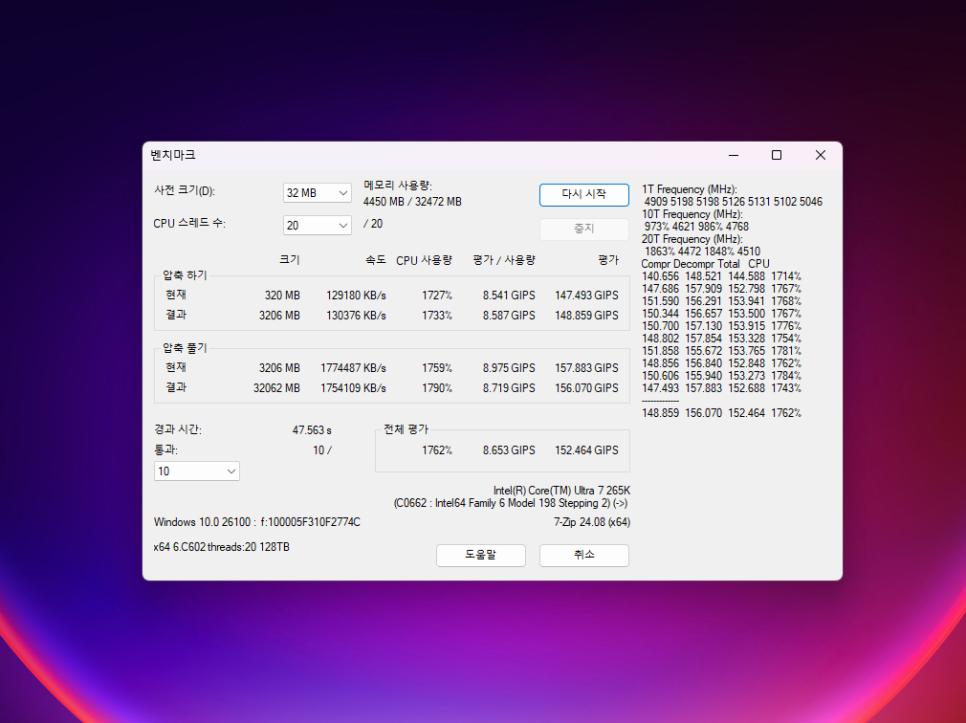Click the 8.975 GIPS value
This screenshot has width=966, height=723.
tap(509, 368)
